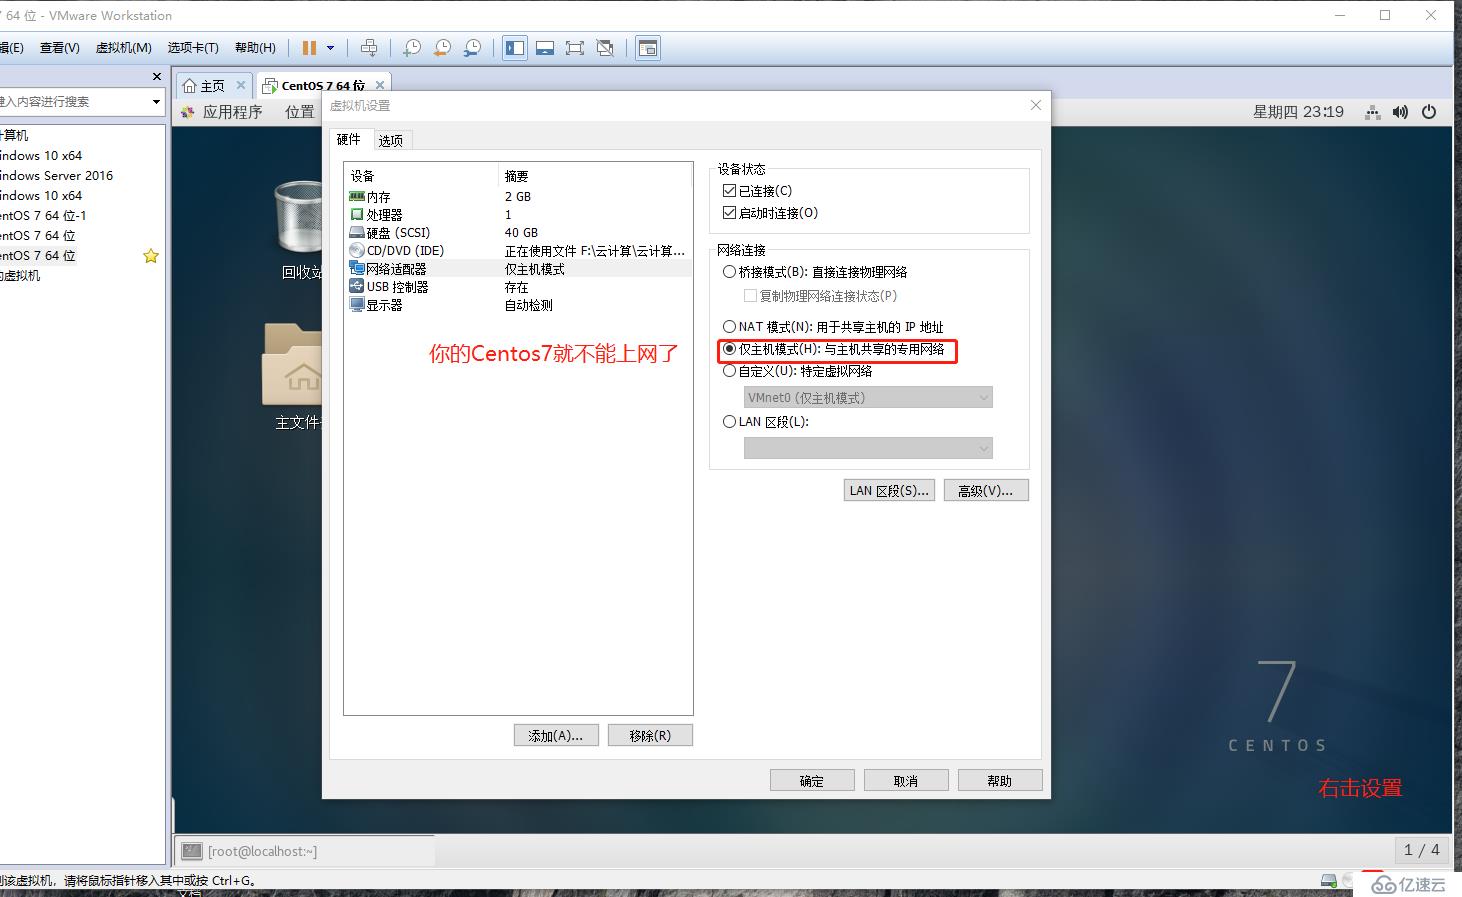Click the 帮助 button in the dialog

coord(1000,781)
